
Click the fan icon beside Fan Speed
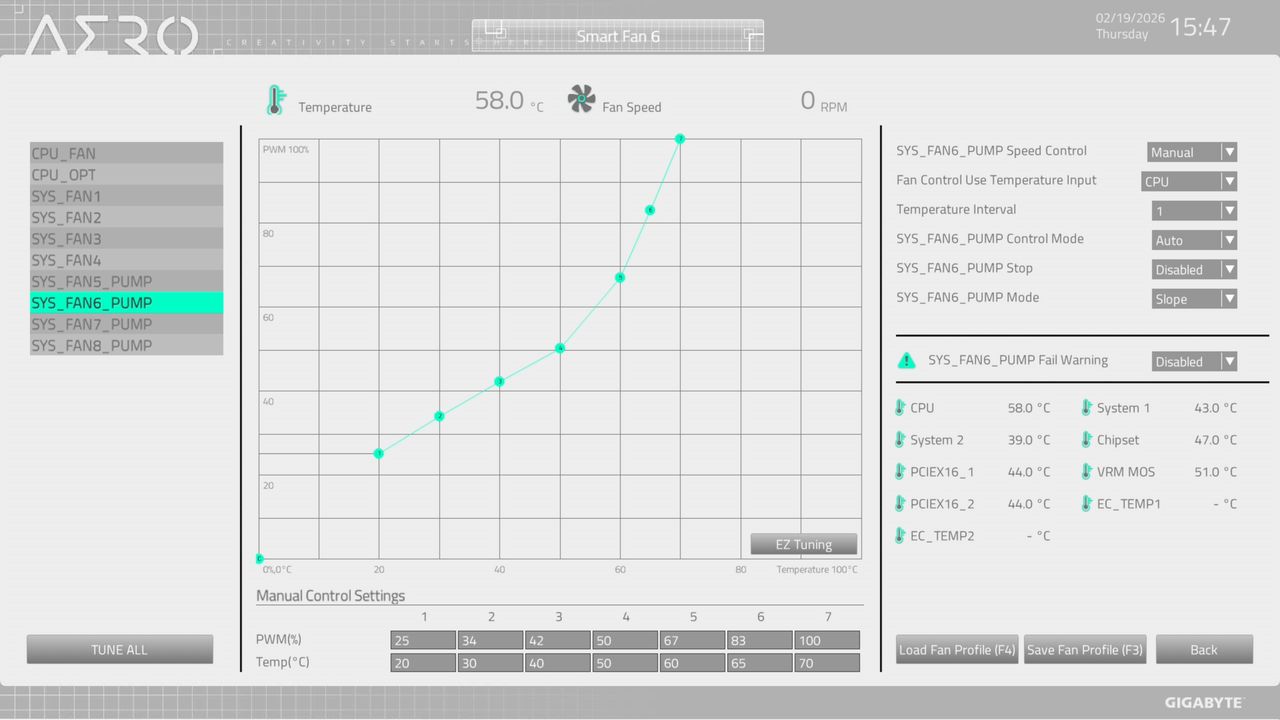coord(581,99)
